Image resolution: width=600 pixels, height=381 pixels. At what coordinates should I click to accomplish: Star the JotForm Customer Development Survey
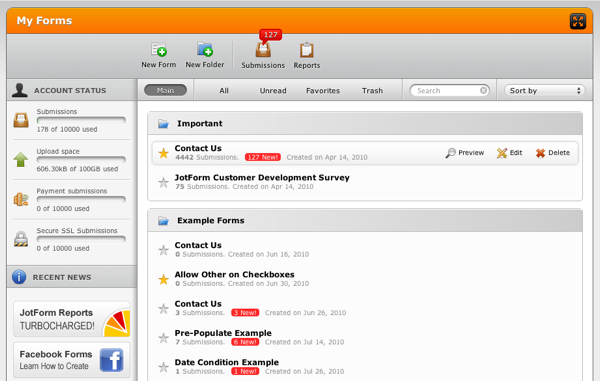click(x=163, y=182)
